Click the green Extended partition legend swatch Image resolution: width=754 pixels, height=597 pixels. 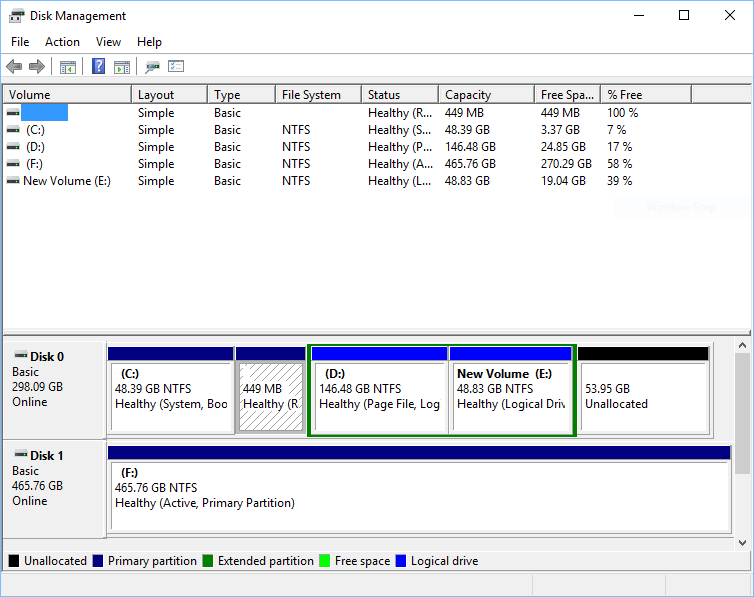click(208, 561)
